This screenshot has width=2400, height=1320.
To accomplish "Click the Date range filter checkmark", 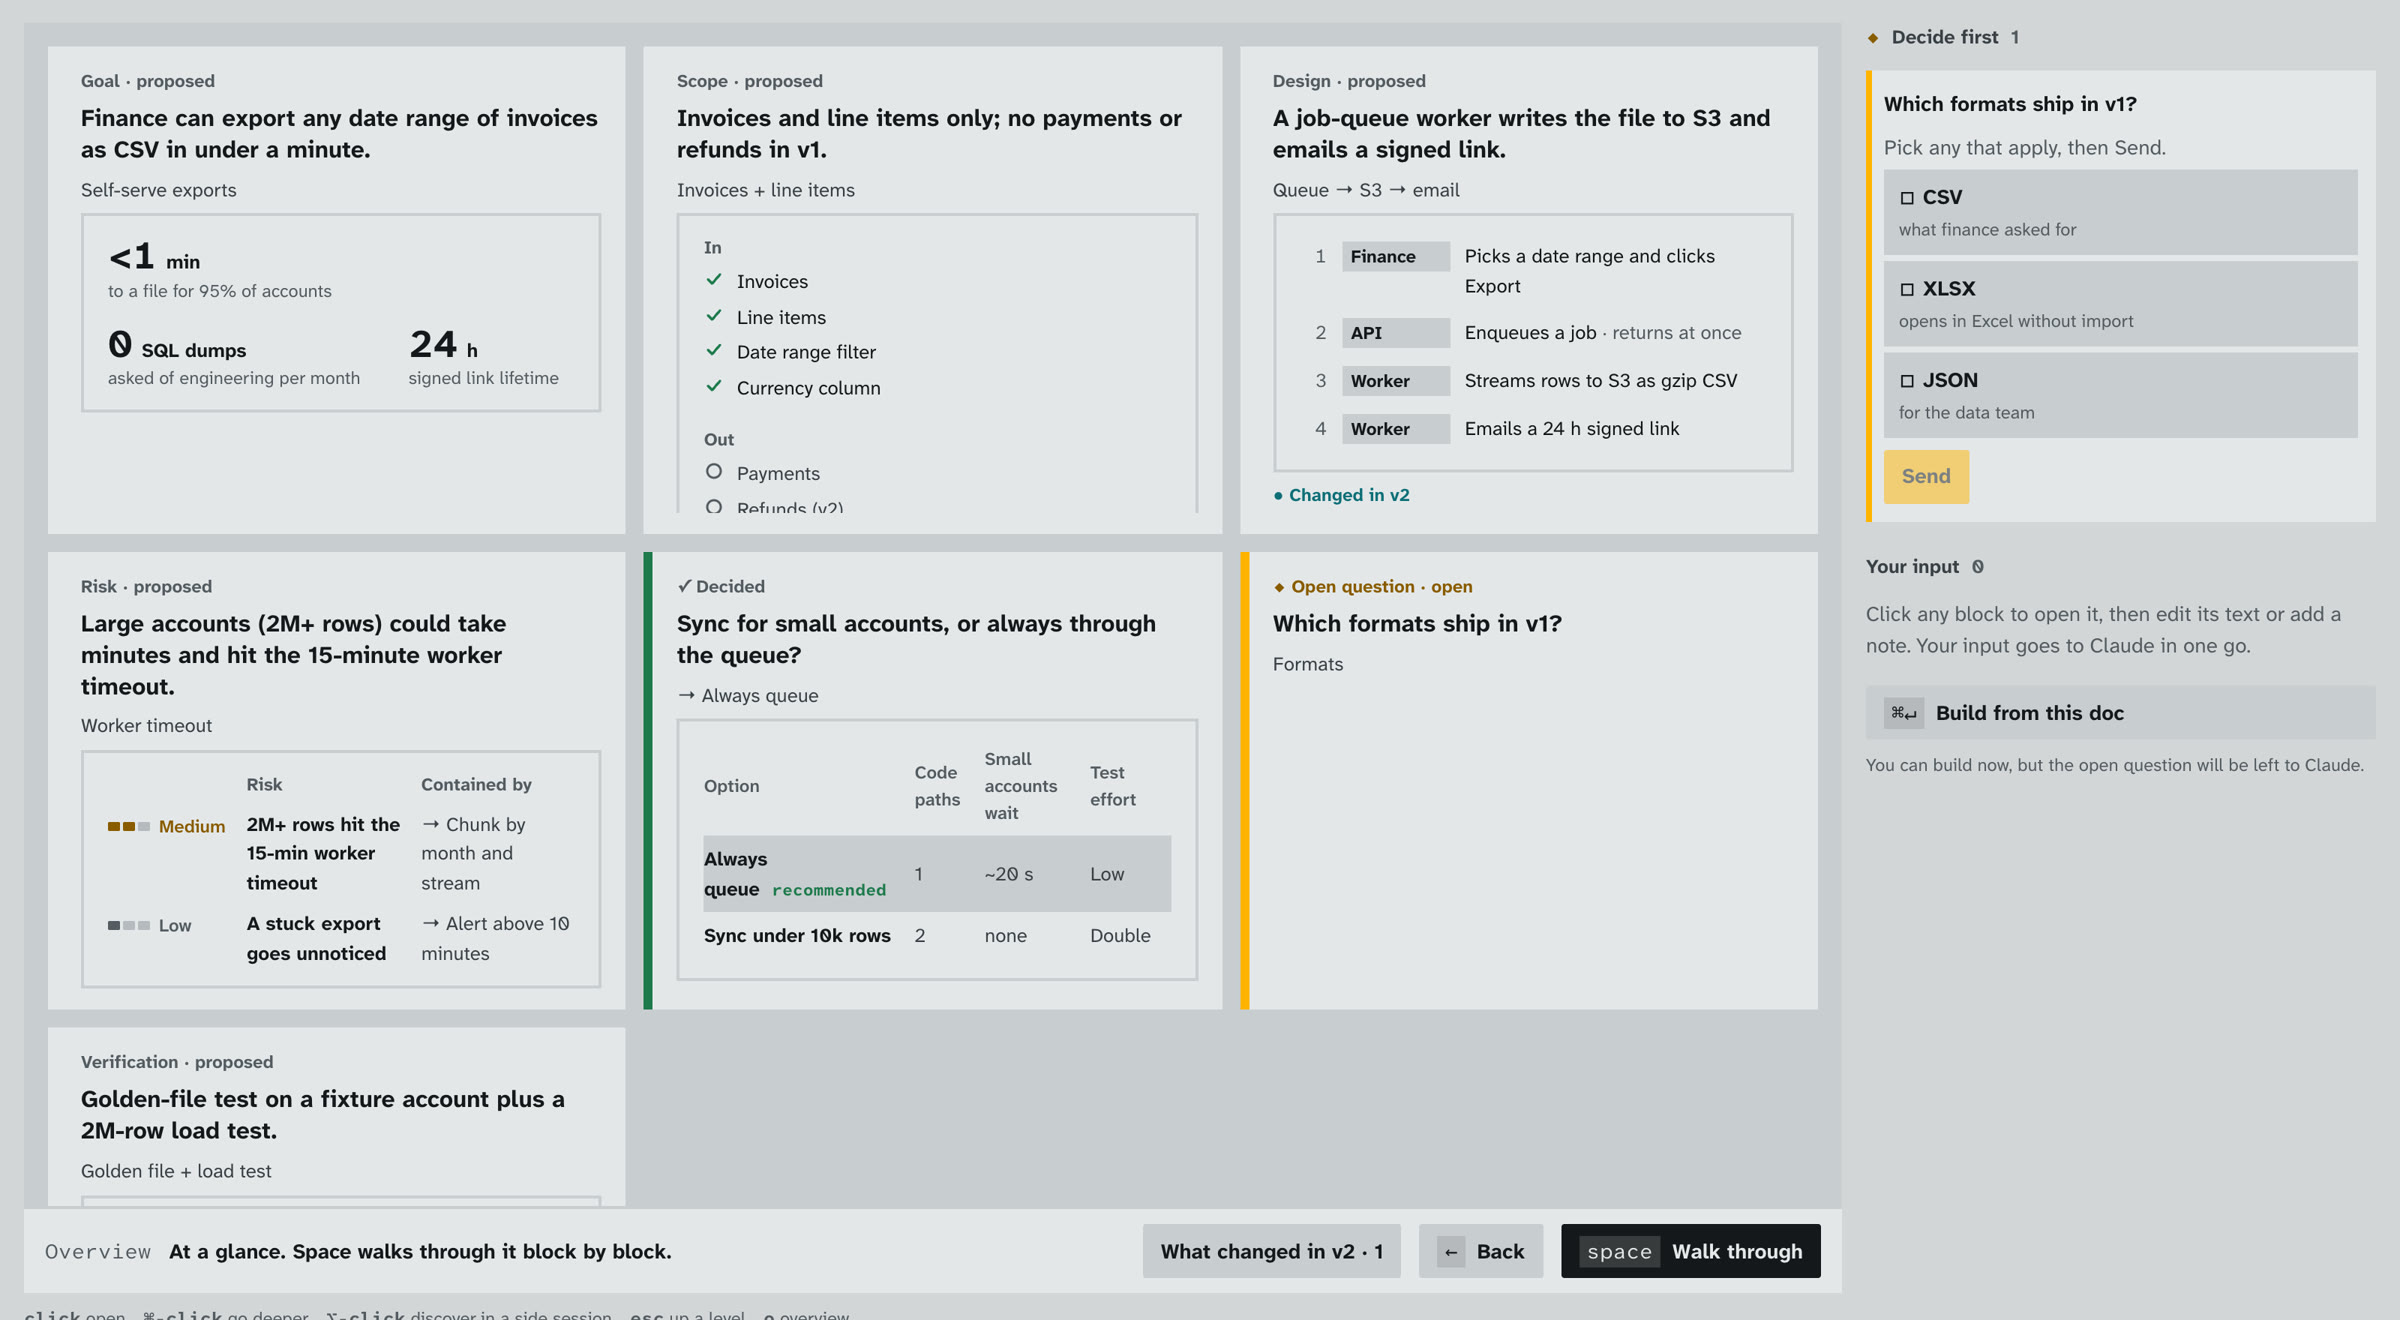I will click(x=713, y=350).
